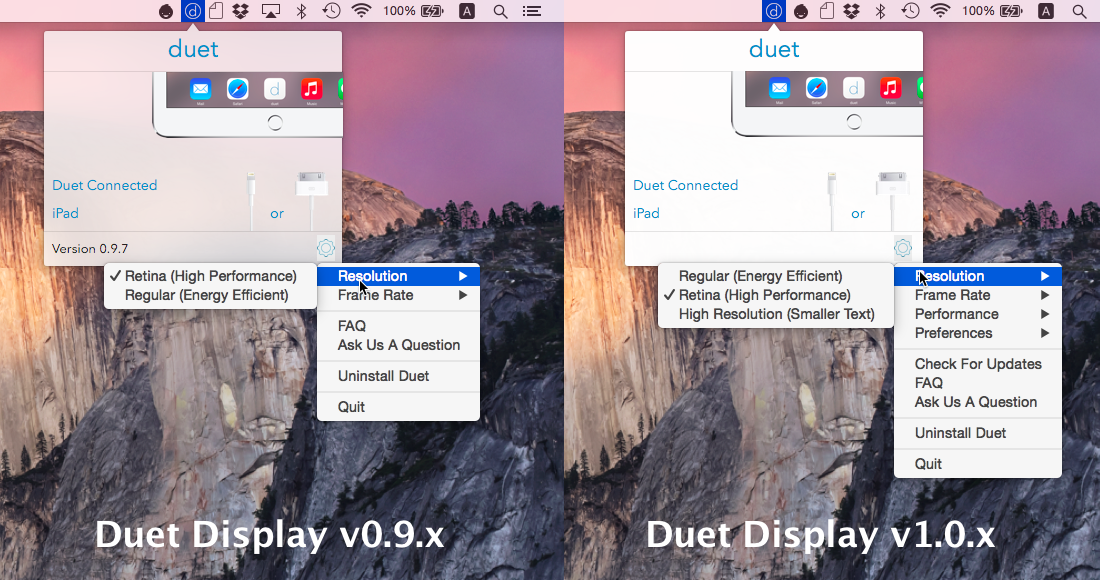The image size is (1100, 580).
Task: Expand Performance submenu in v1.0 menu
Action: point(978,314)
